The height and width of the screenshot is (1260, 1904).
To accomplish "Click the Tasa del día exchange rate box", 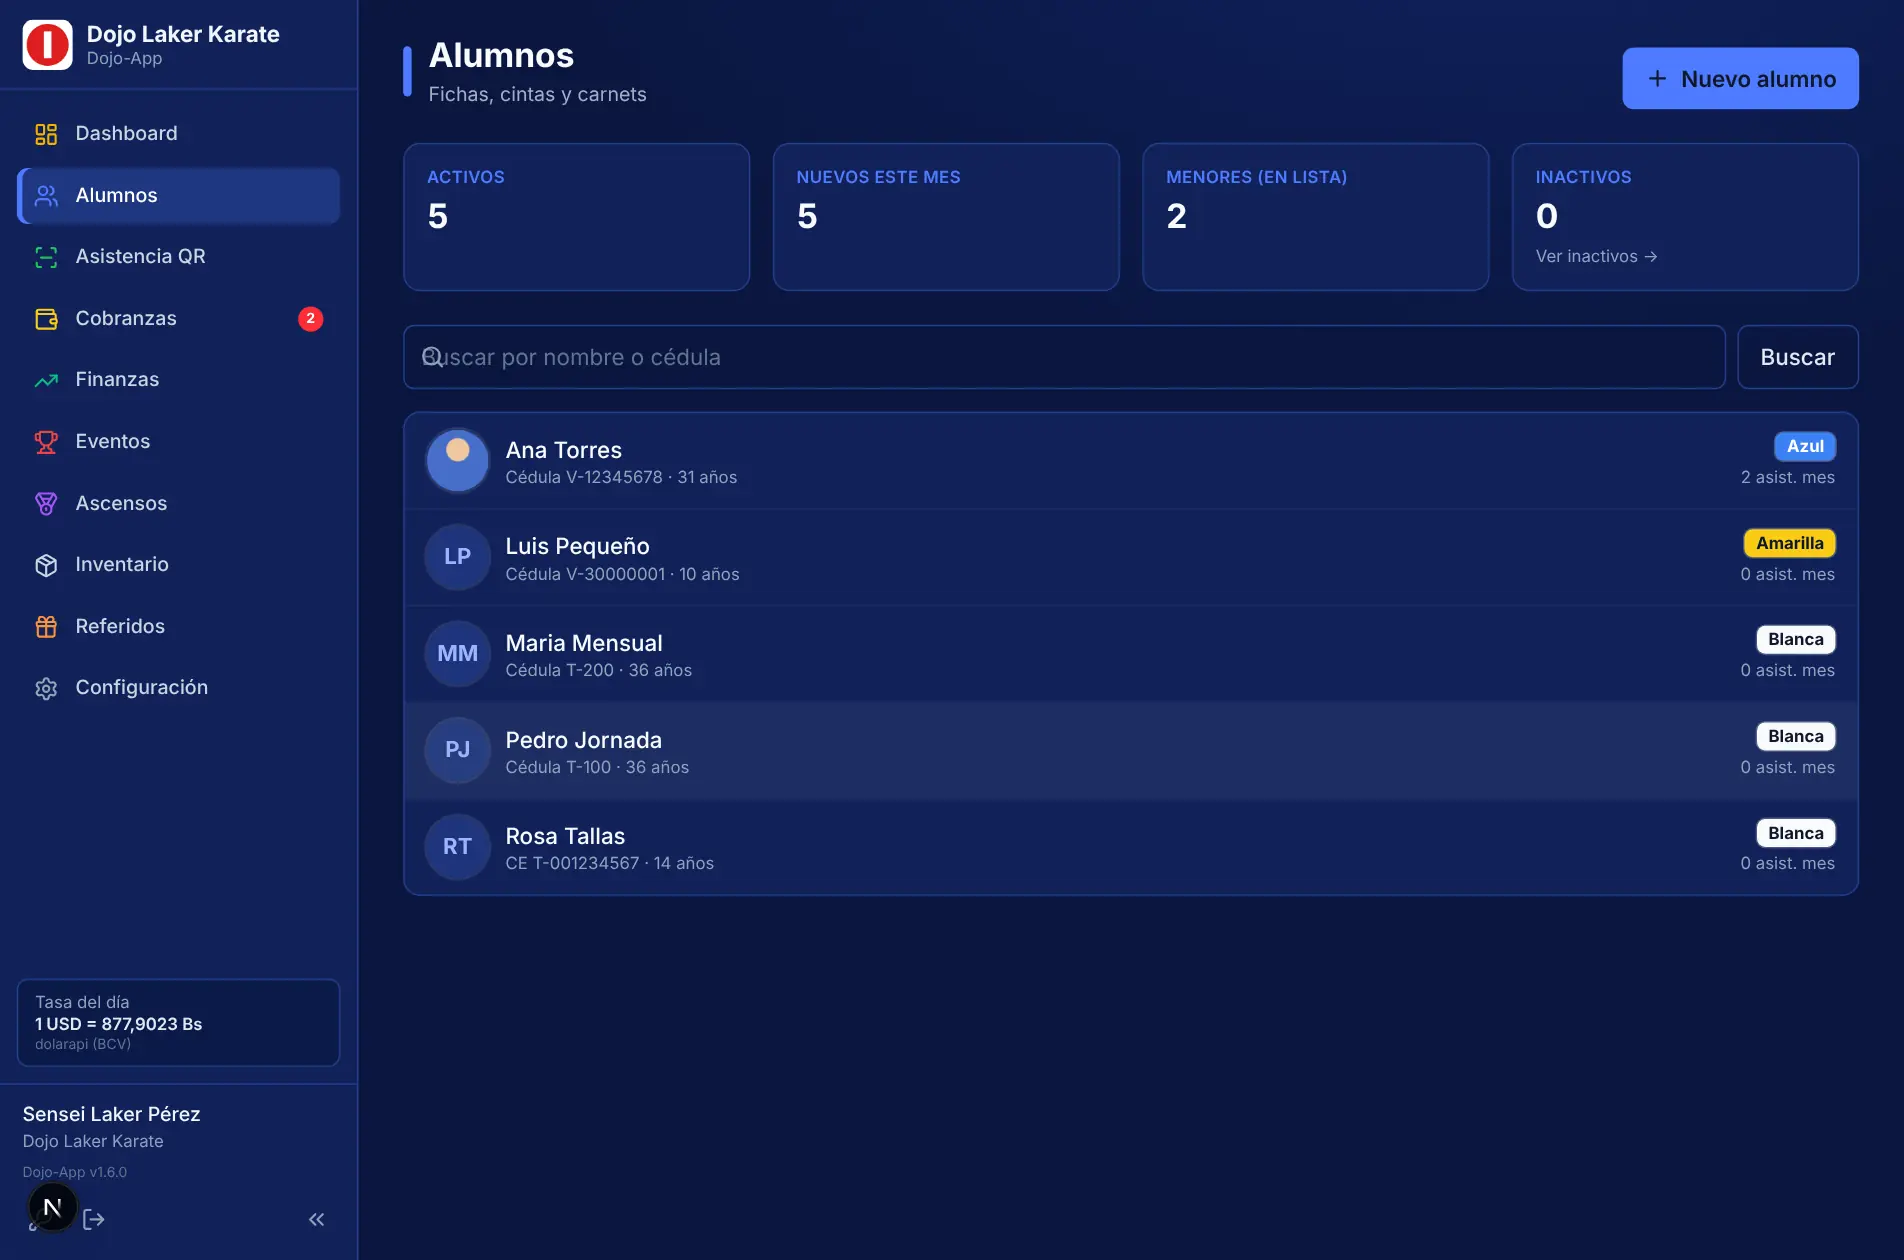I will (x=178, y=1022).
